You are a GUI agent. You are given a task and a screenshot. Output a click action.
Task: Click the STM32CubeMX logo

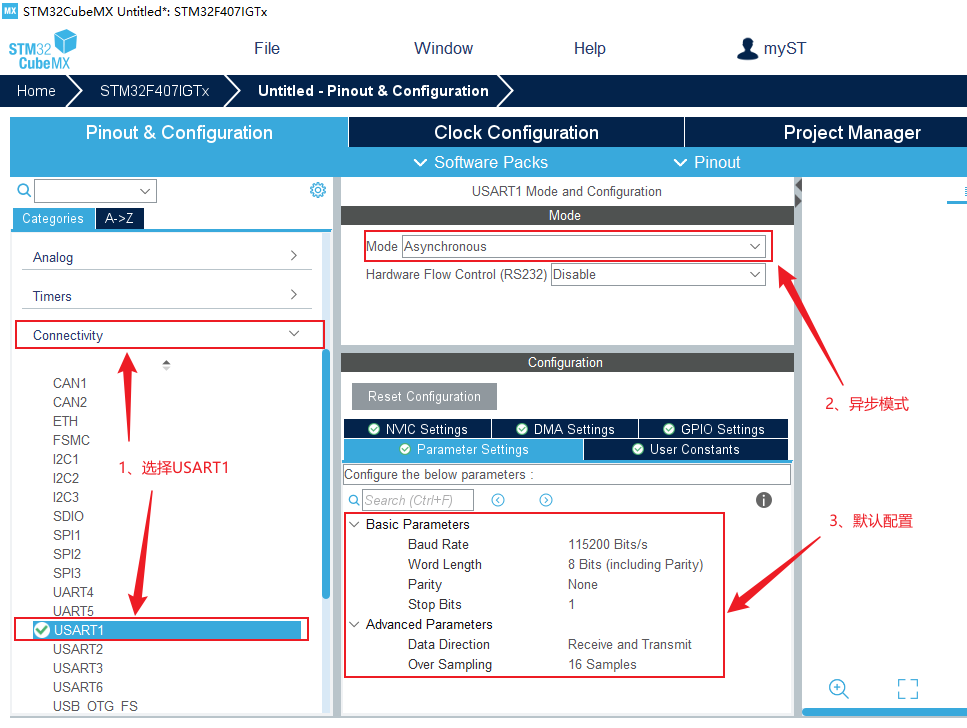coord(43,49)
